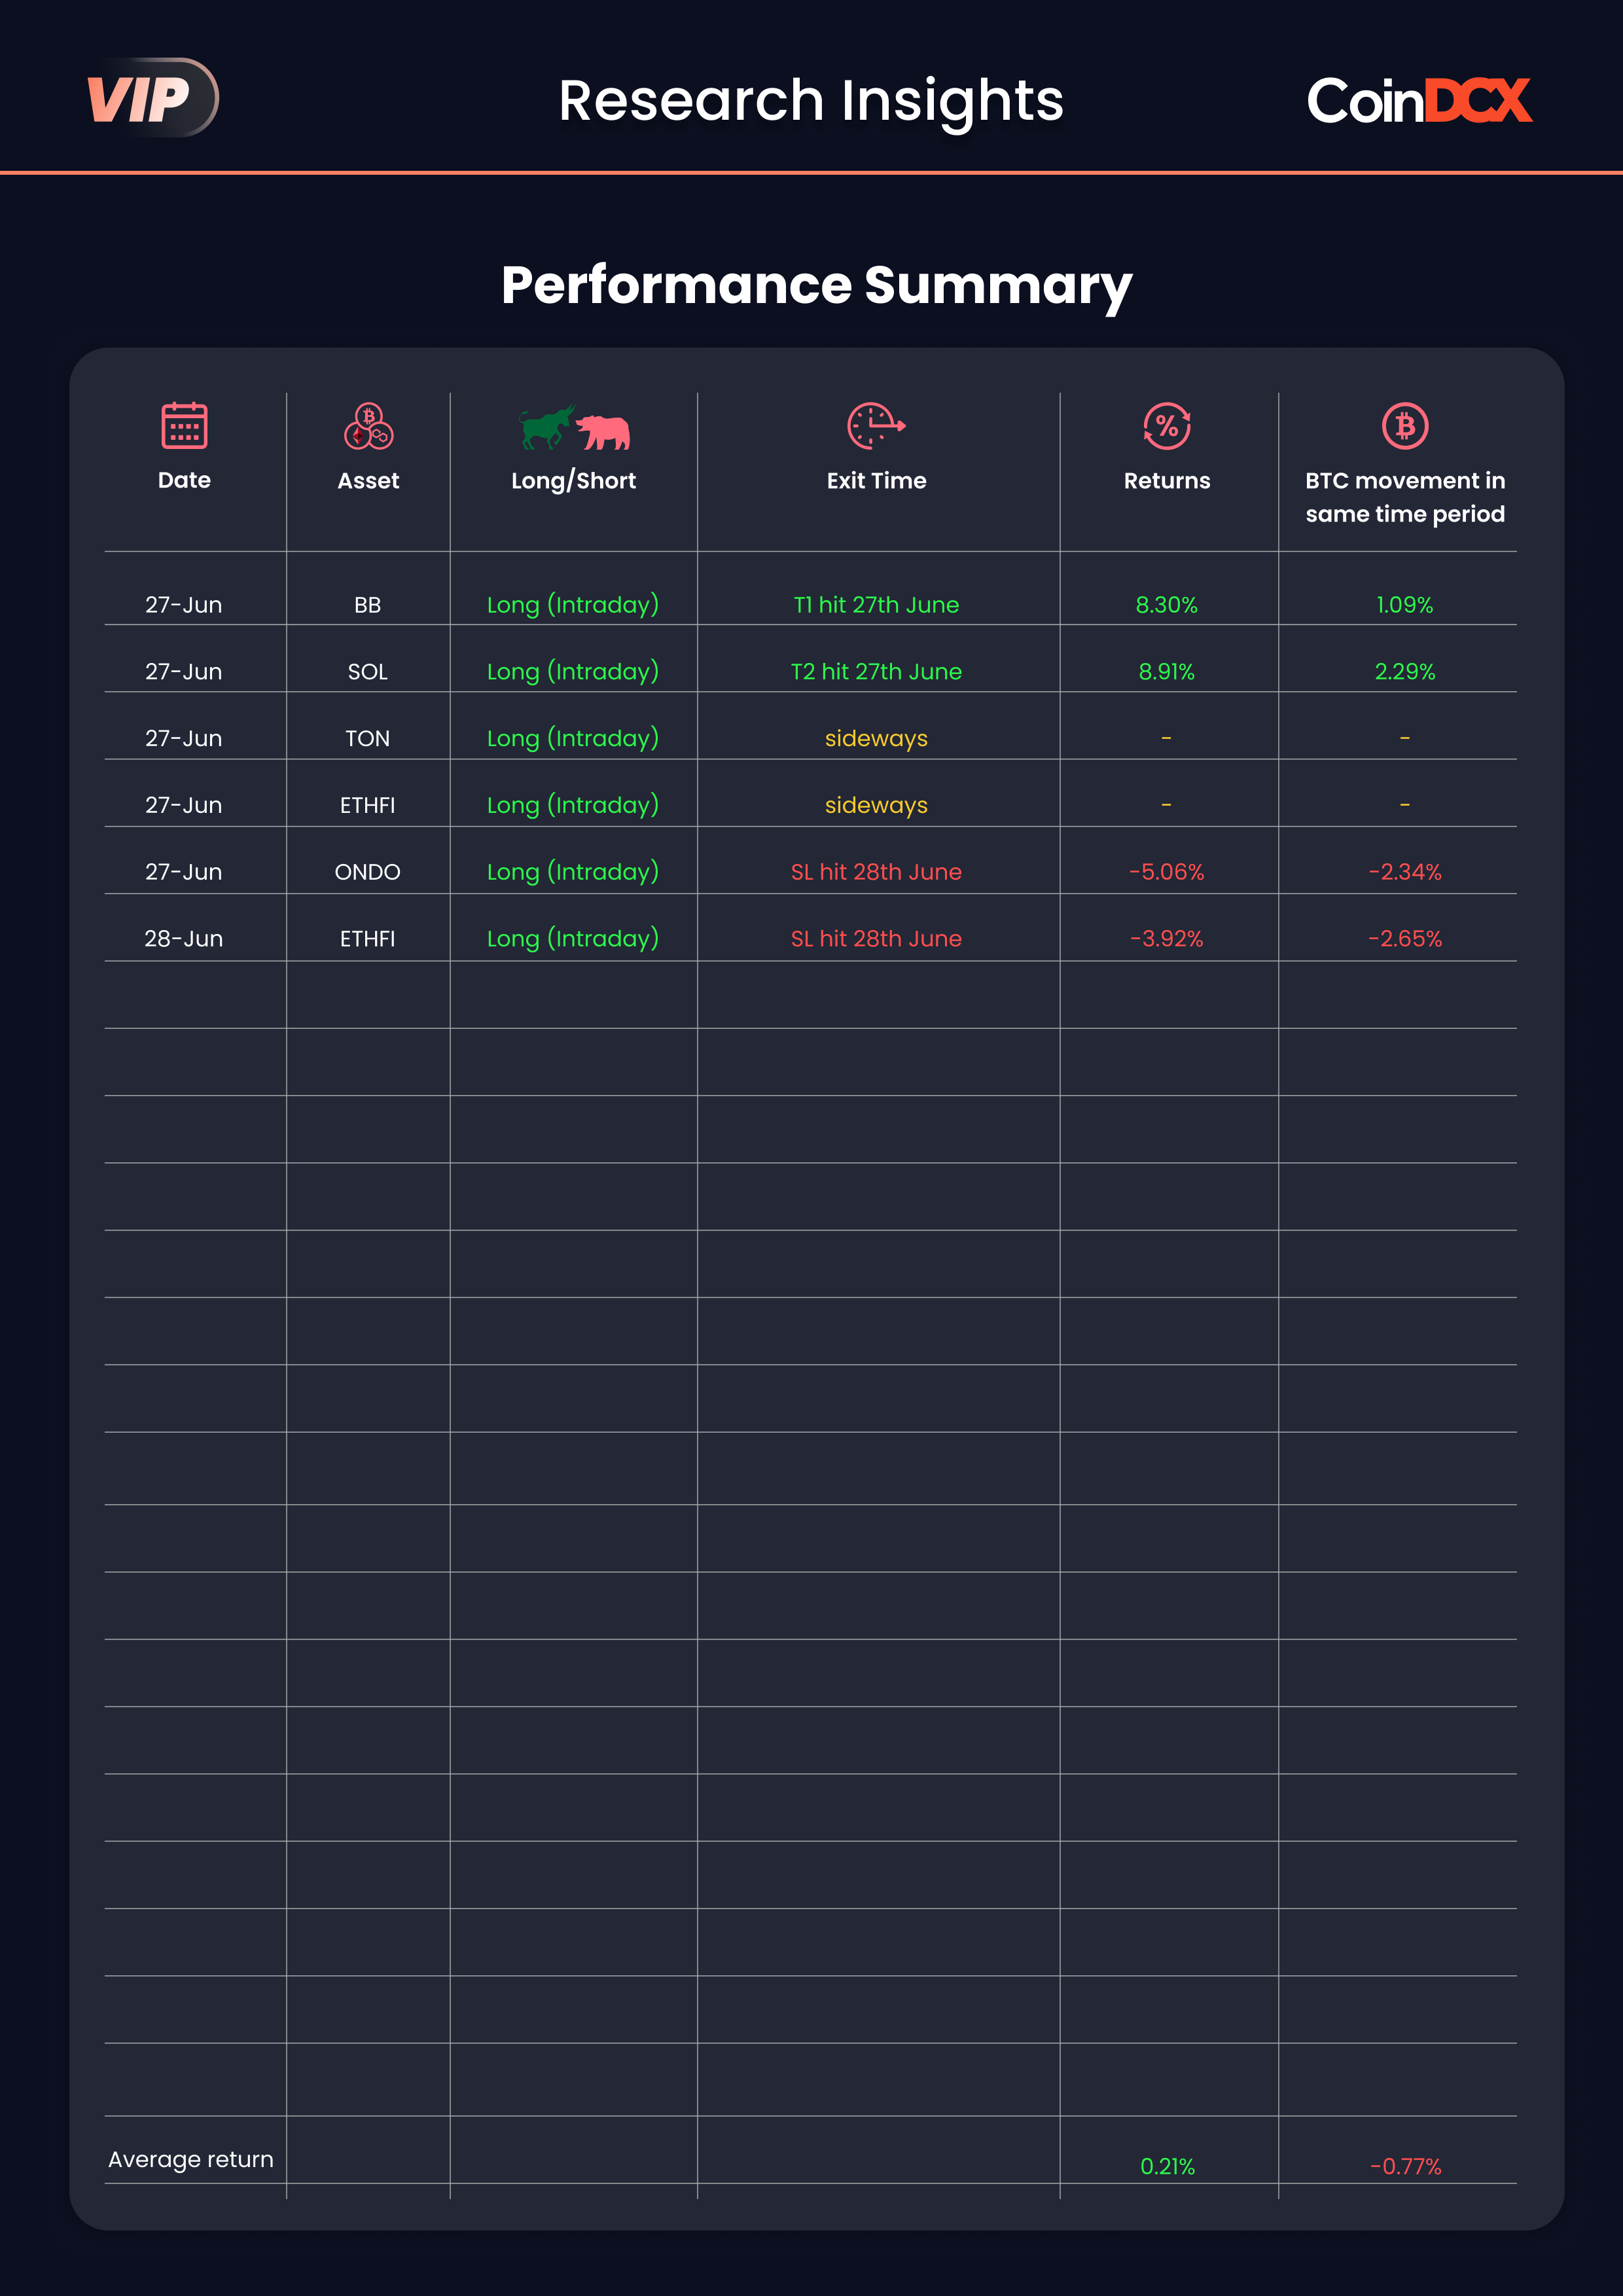
Task: Select the ETHFI asset cell in 28-Jun row
Action: tap(368, 939)
